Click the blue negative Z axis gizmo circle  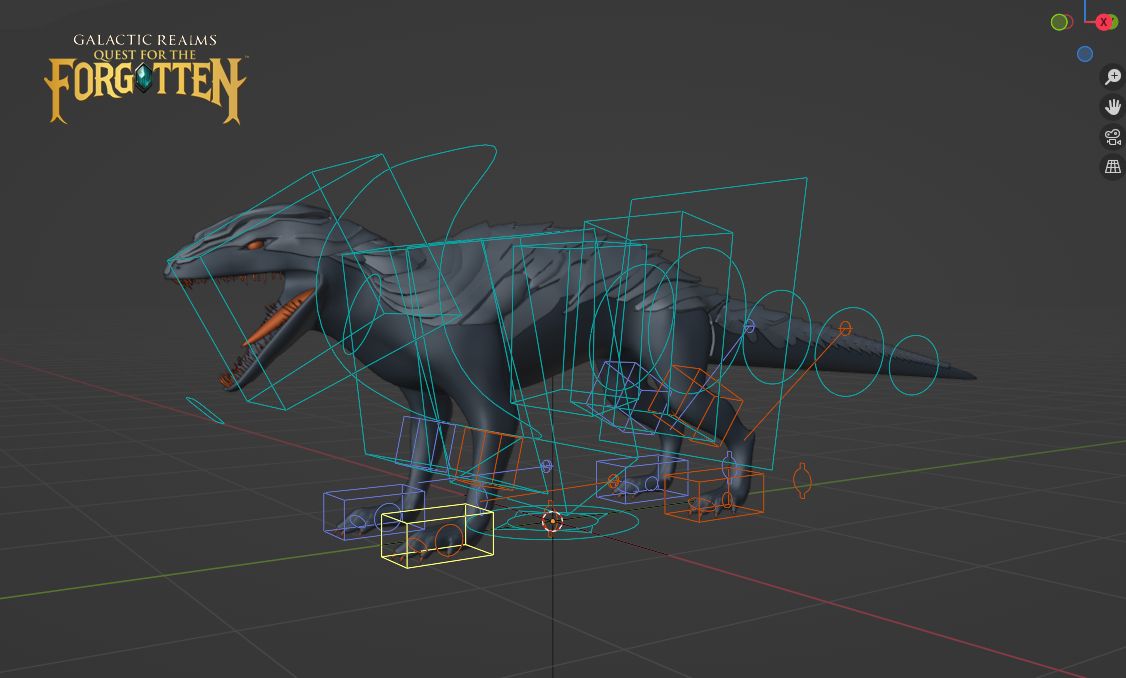(1085, 54)
